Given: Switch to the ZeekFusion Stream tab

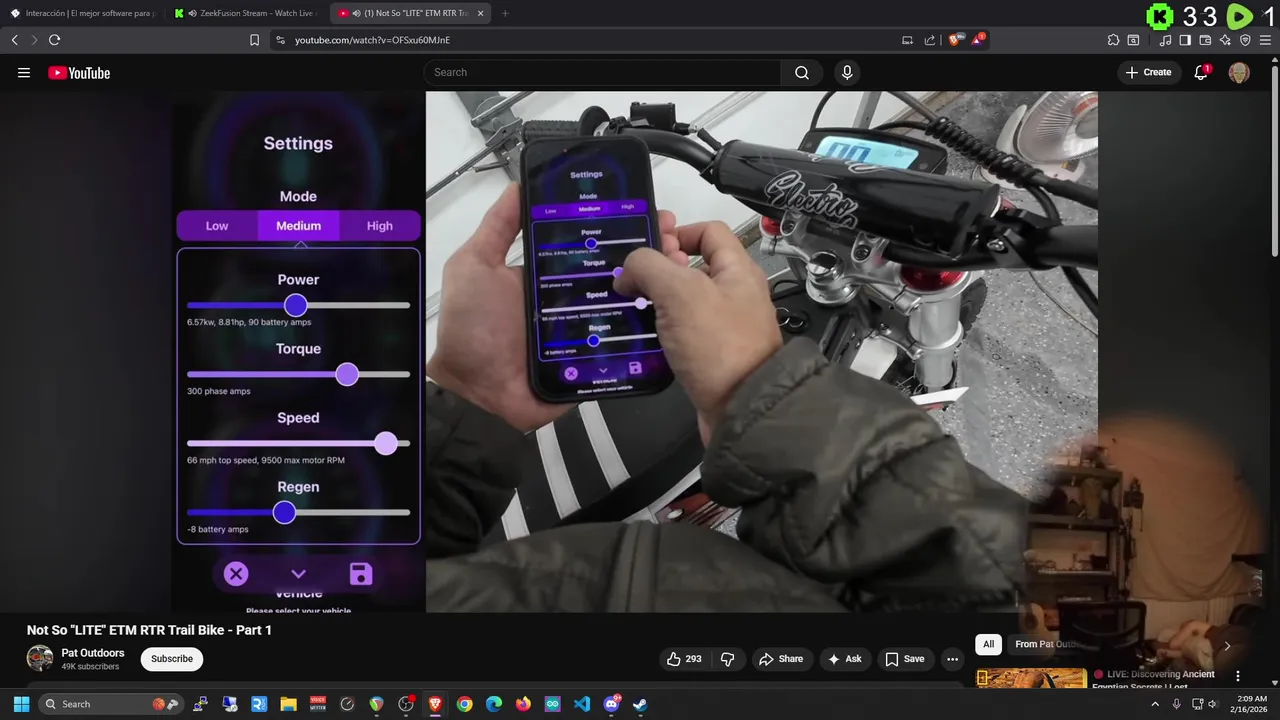Looking at the screenshot, I should (246, 13).
